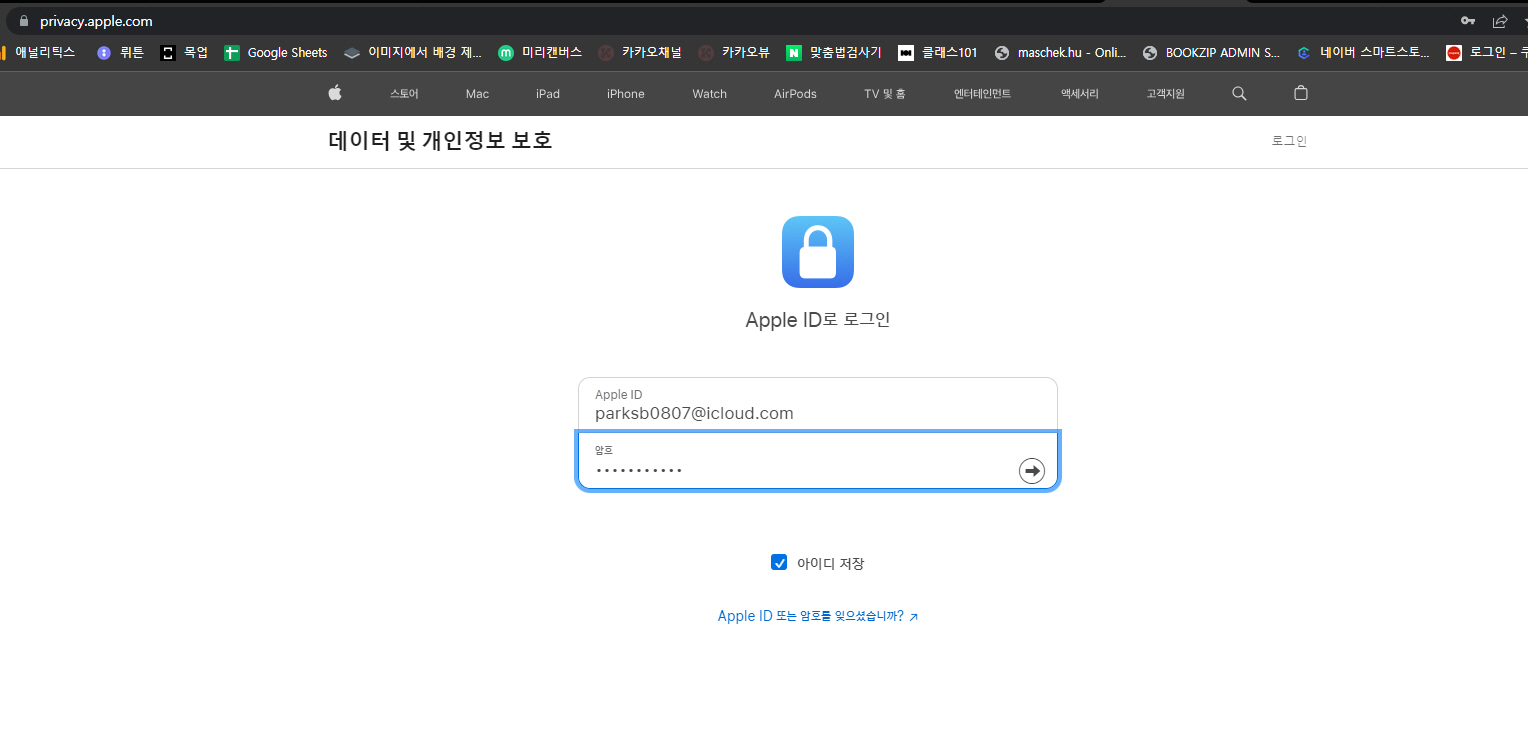Open Mac in Apple navigation
The width and height of the screenshot is (1528, 747).
(477, 94)
